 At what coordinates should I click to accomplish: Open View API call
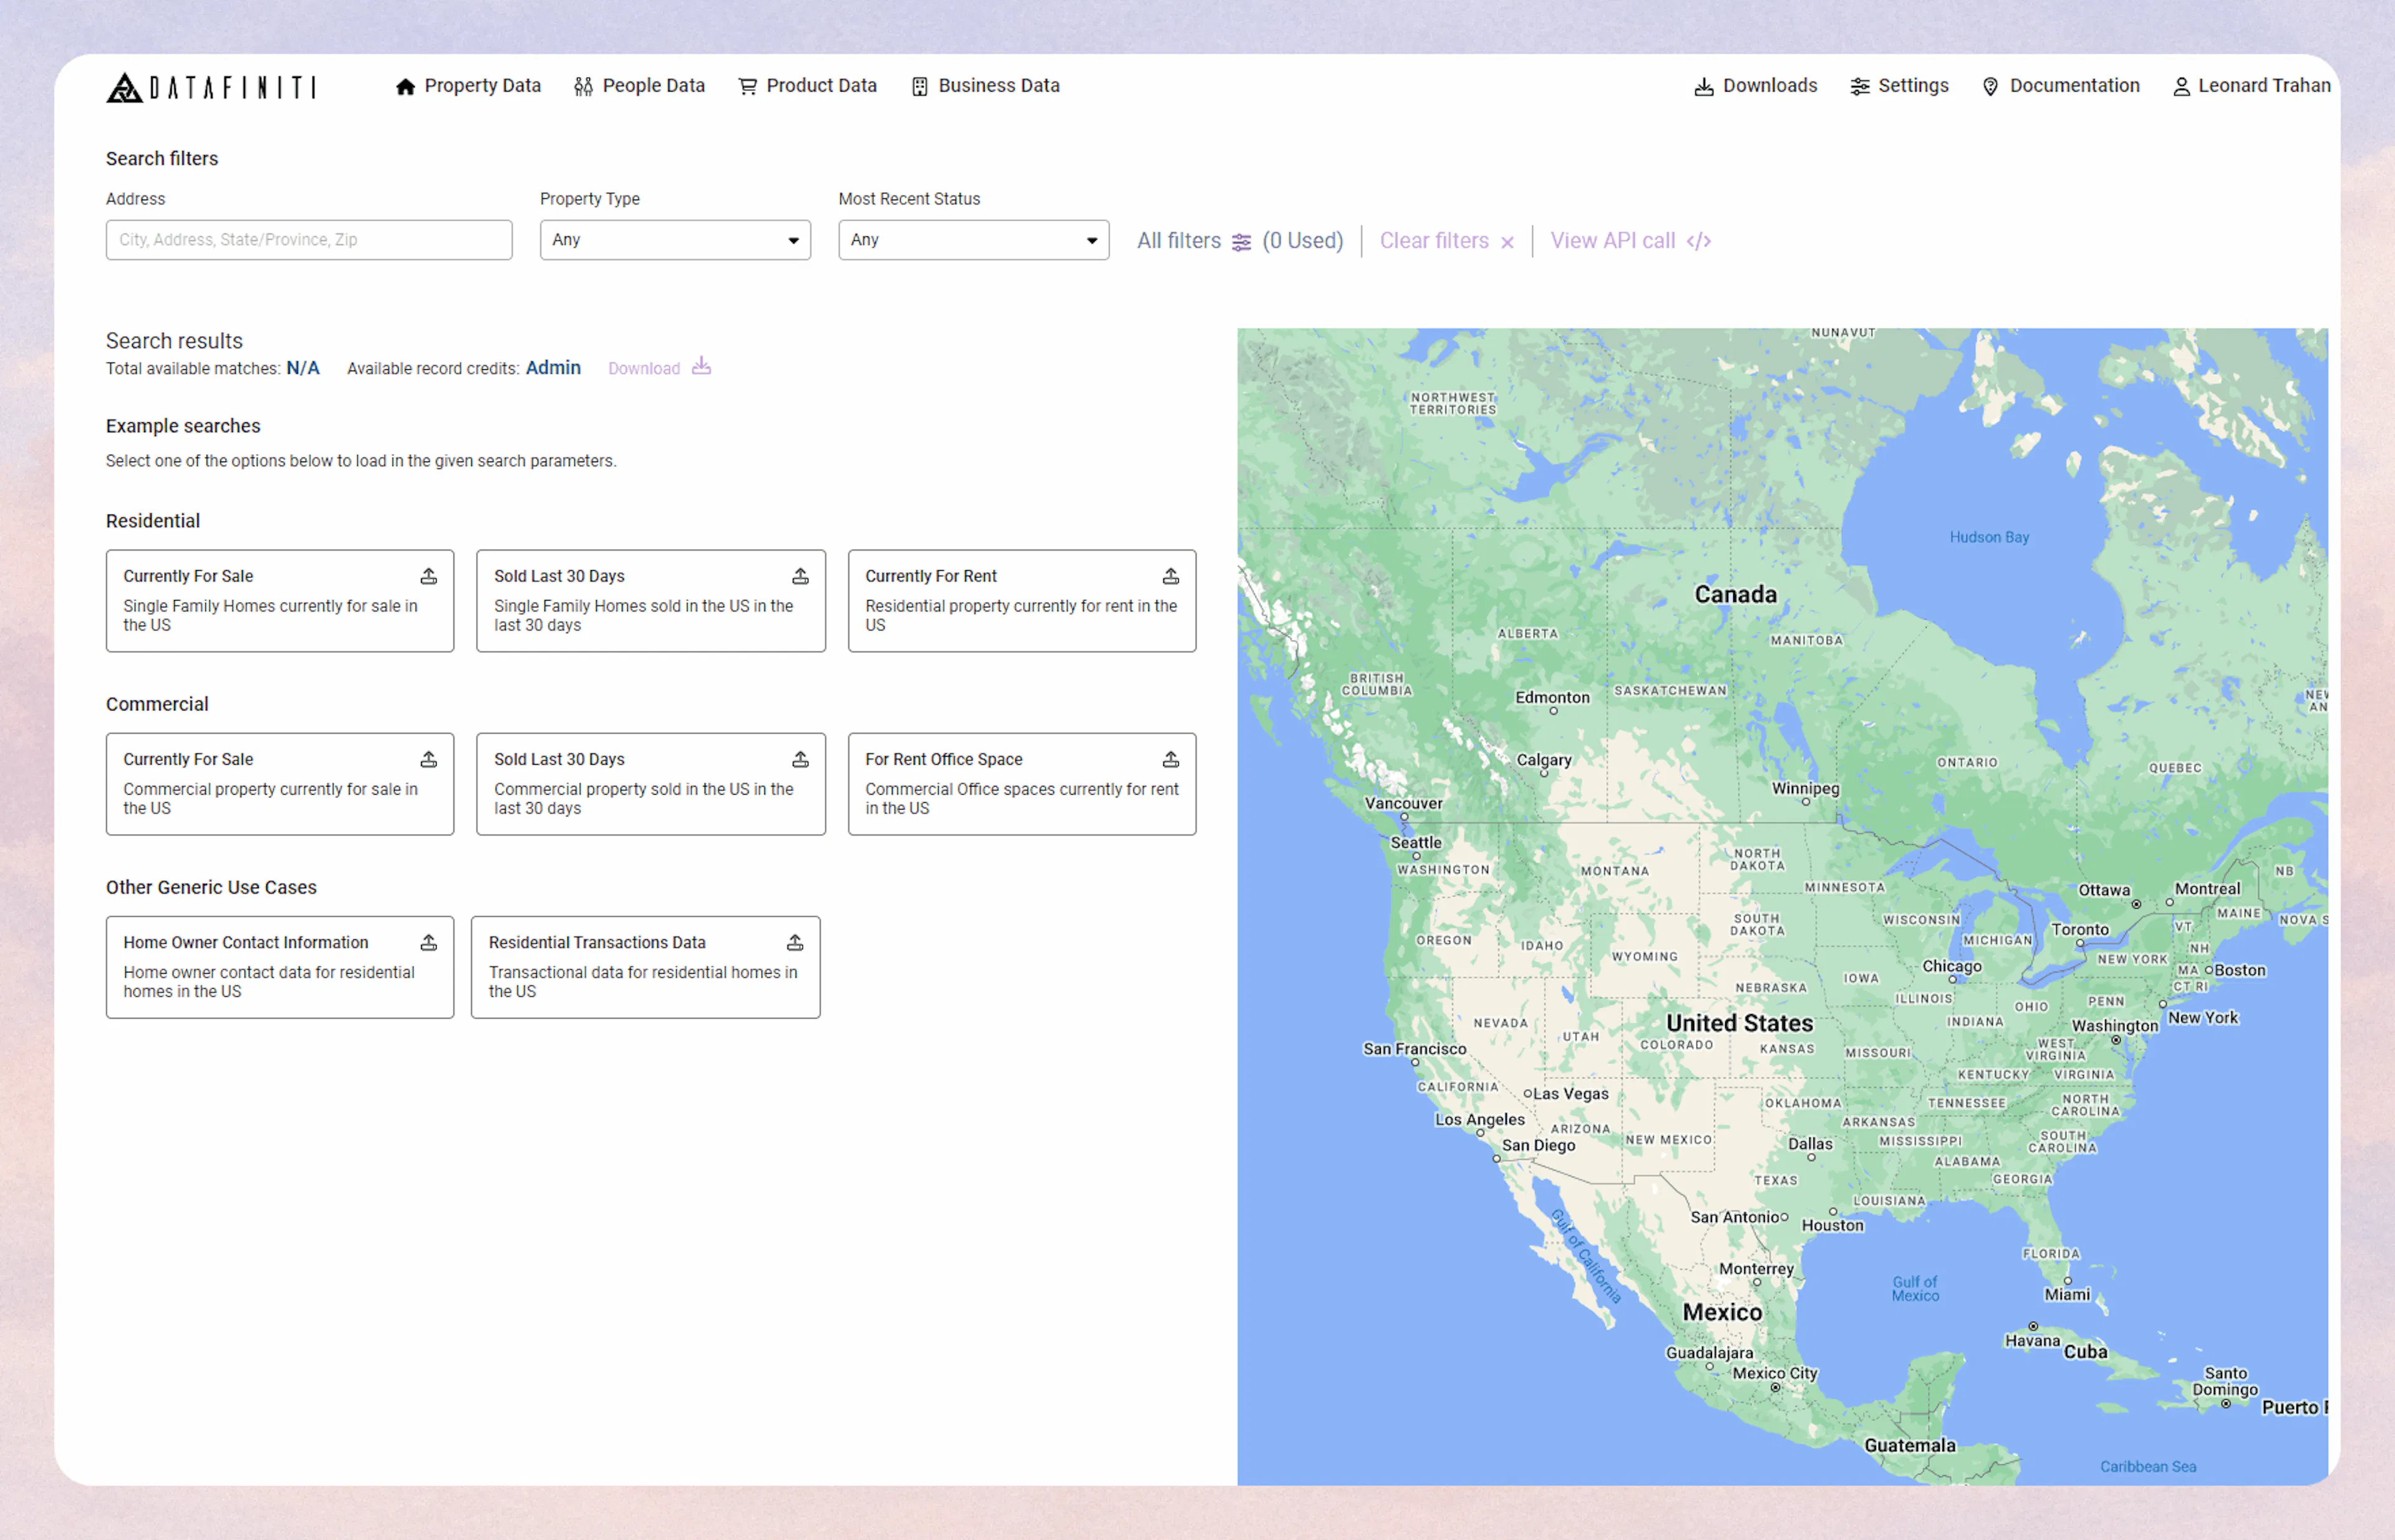coord(1628,240)
